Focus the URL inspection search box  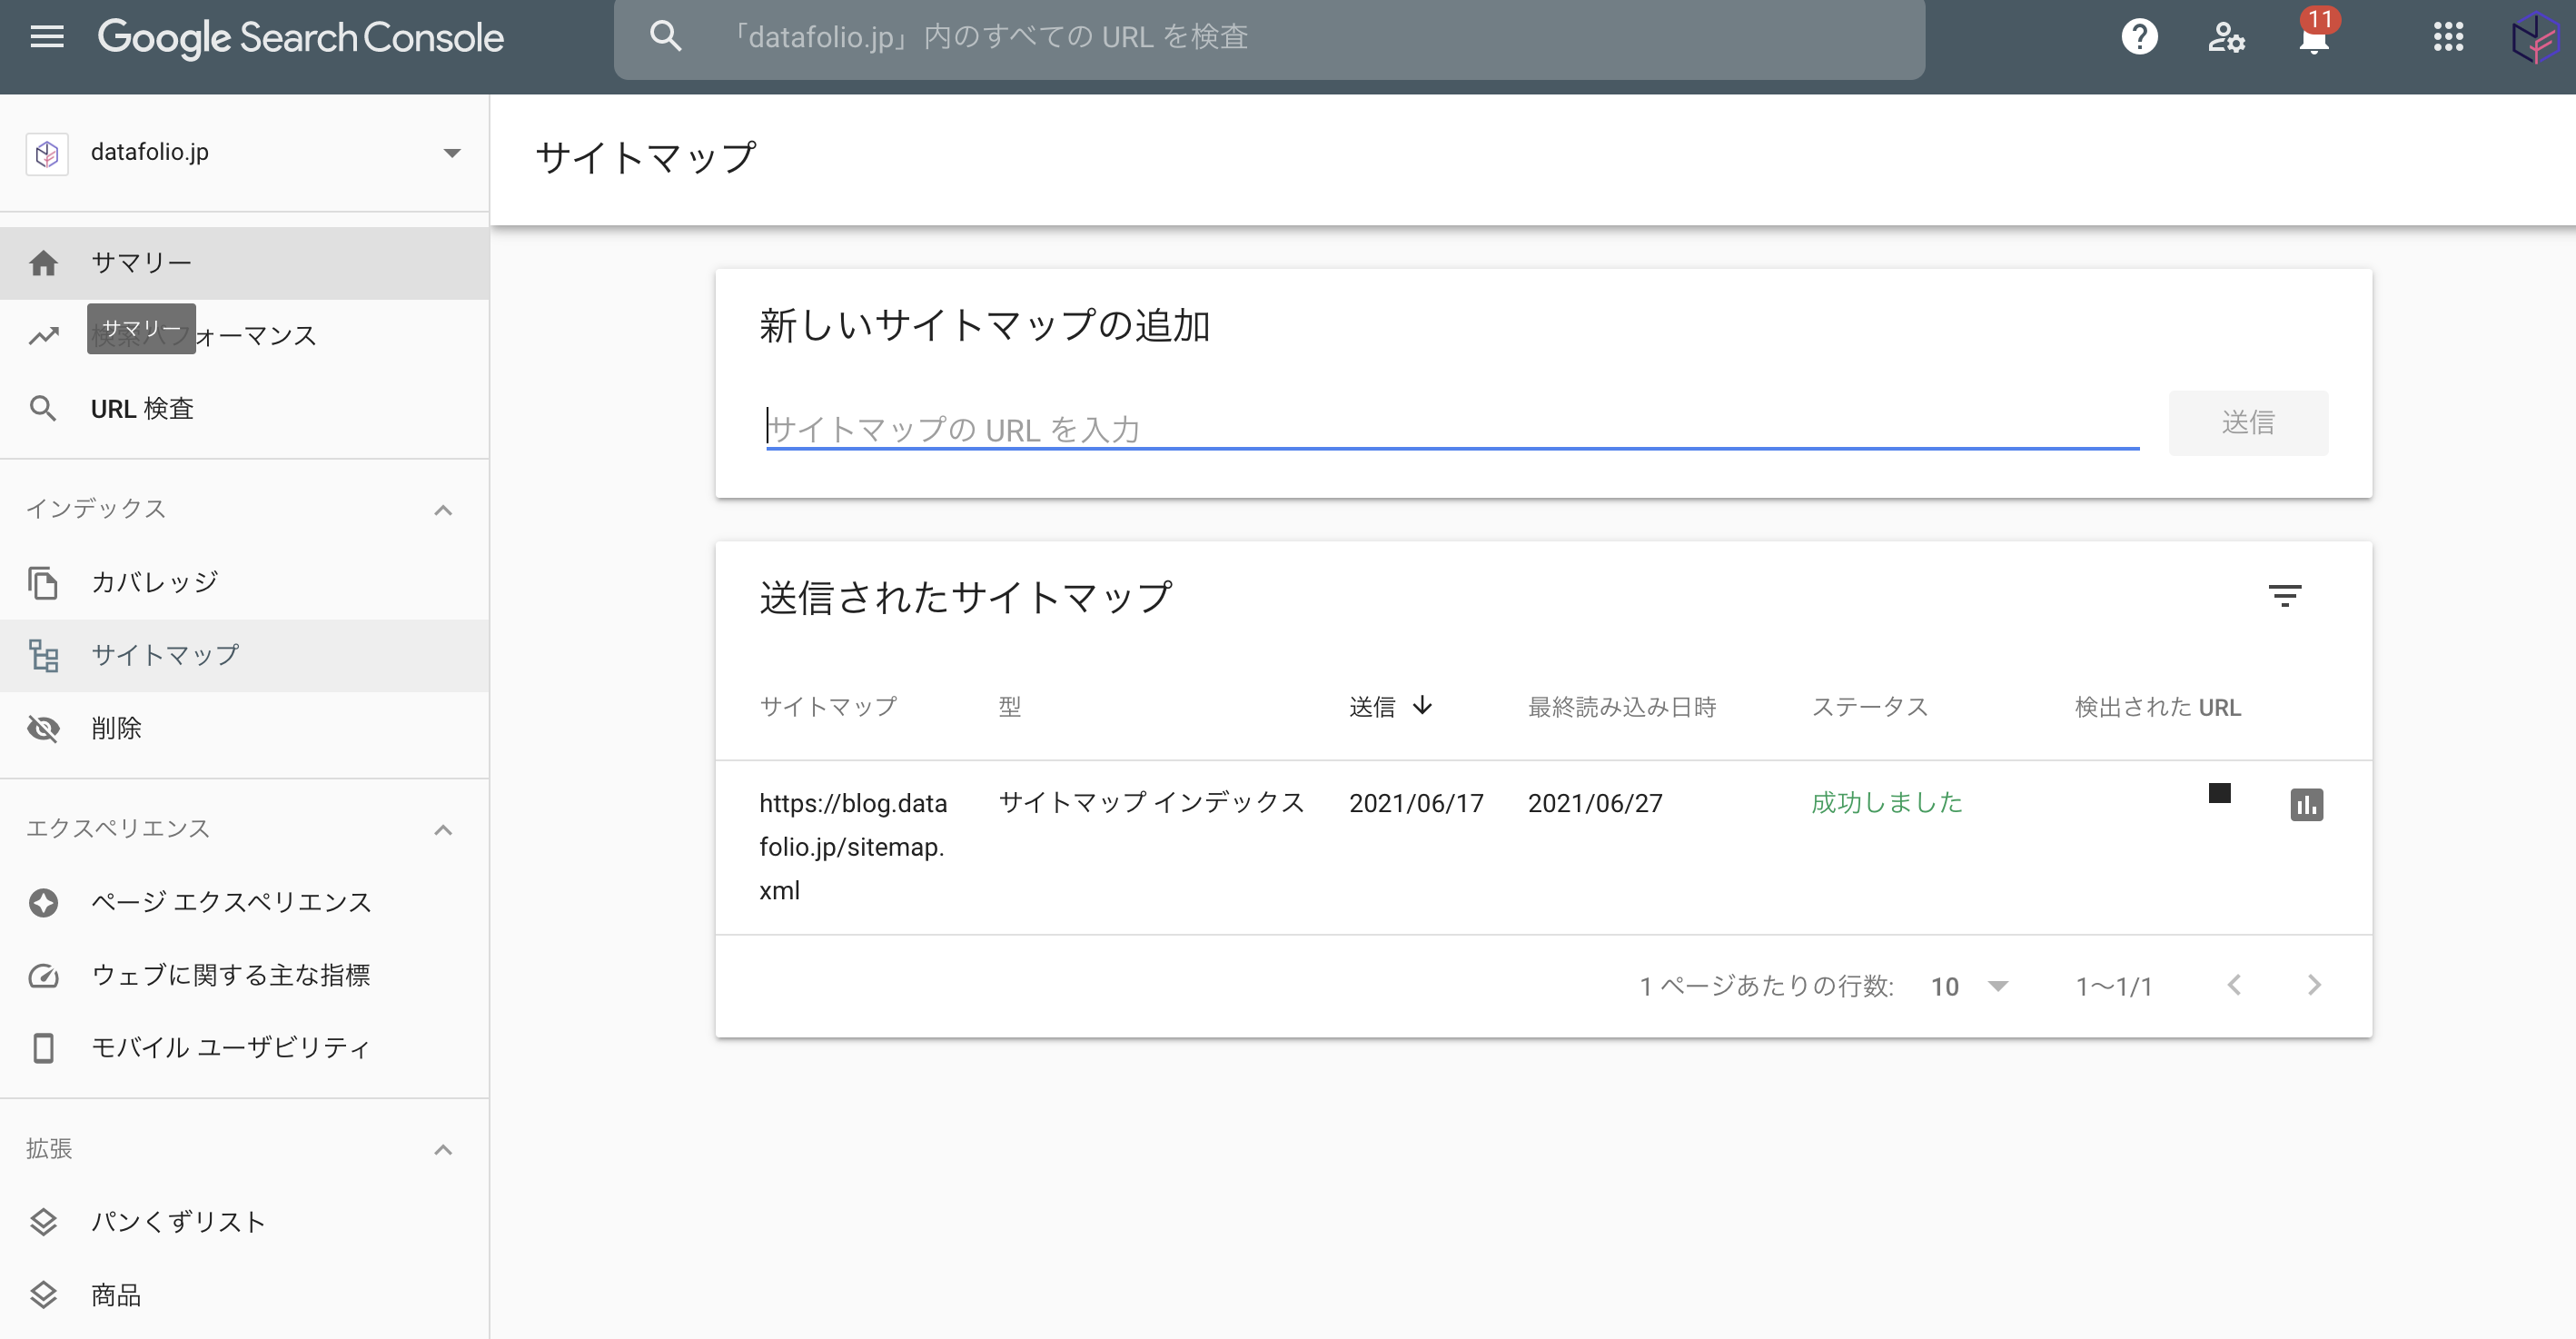click(x=1269, y=38)
